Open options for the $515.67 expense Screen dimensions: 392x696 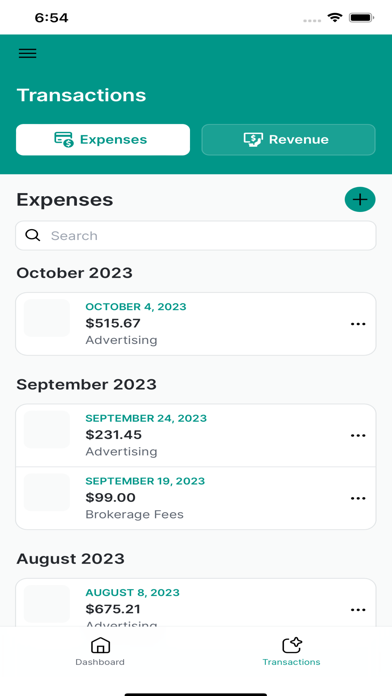[x=358, y=324]
